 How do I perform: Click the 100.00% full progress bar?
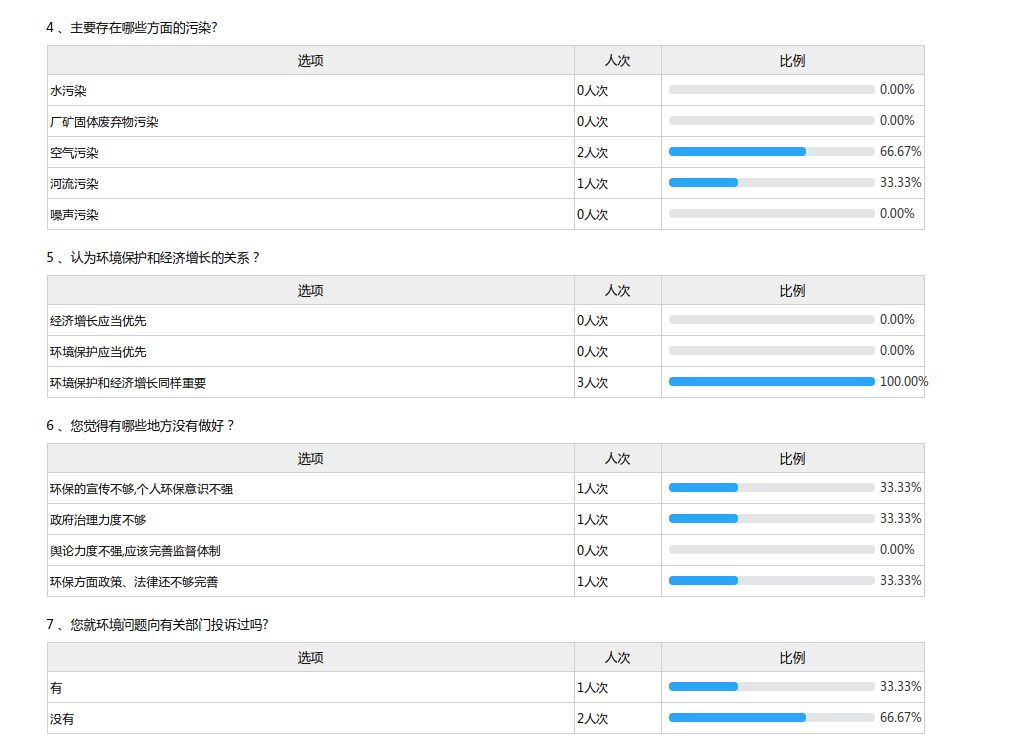pyautogui.click(x=771, y=381)
